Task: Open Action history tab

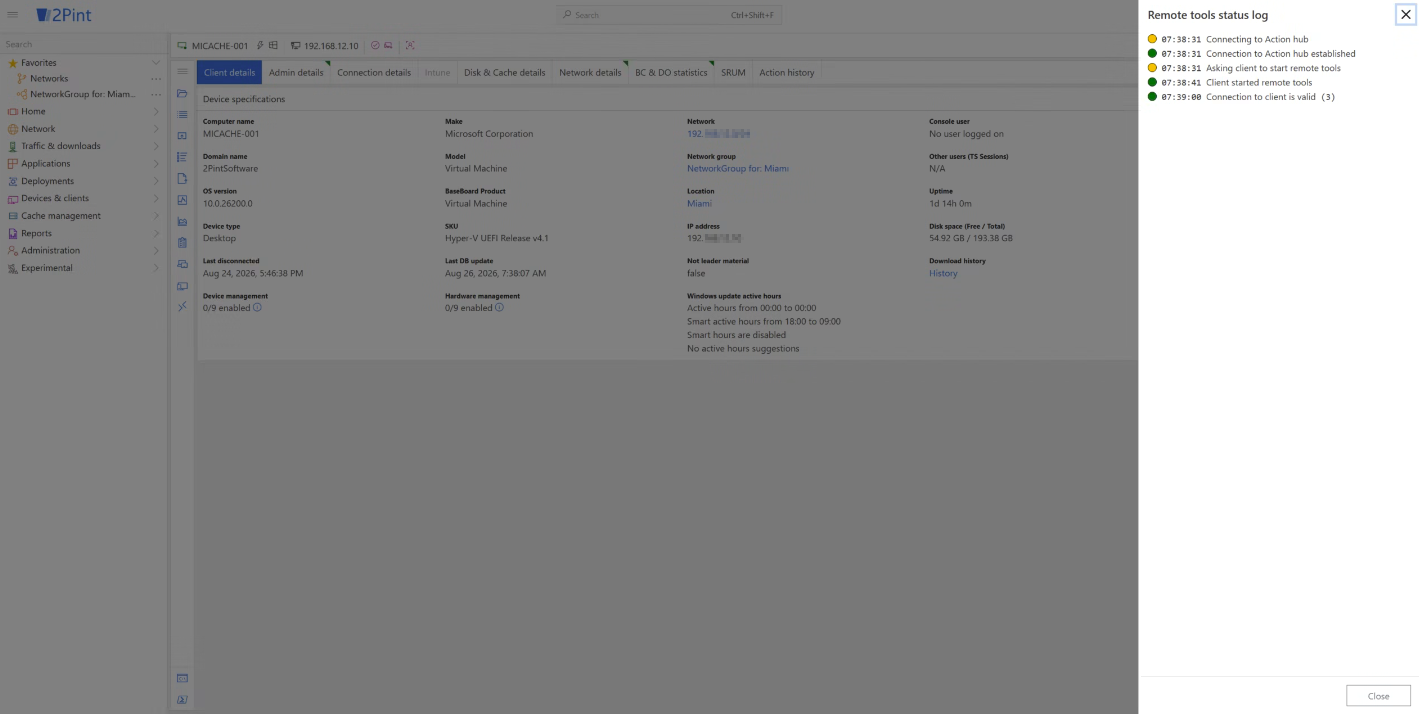Action: click(x=787, y=72)
